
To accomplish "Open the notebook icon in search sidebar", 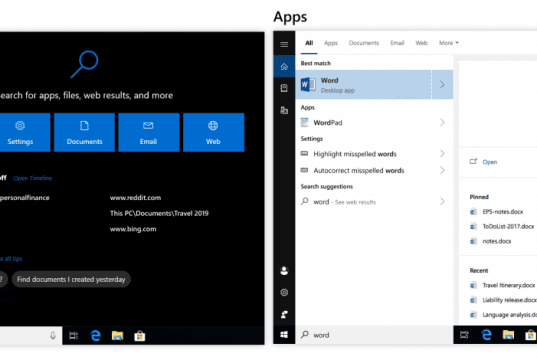I will coord(284,88).
